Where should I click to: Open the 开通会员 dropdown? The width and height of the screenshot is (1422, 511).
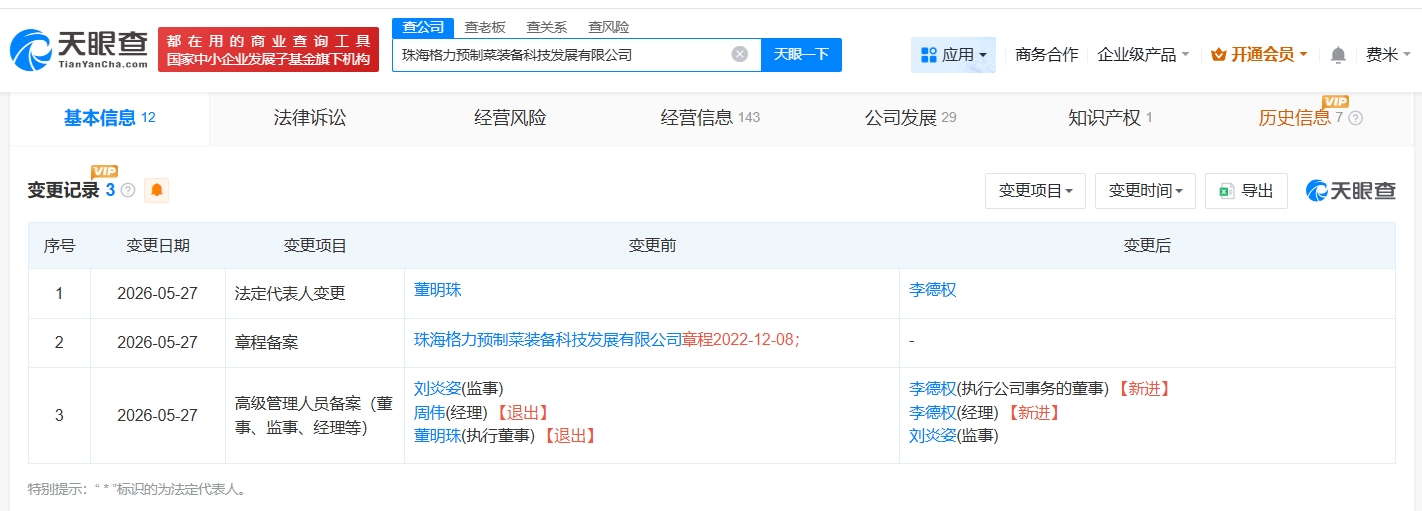tap(1259, 55)
